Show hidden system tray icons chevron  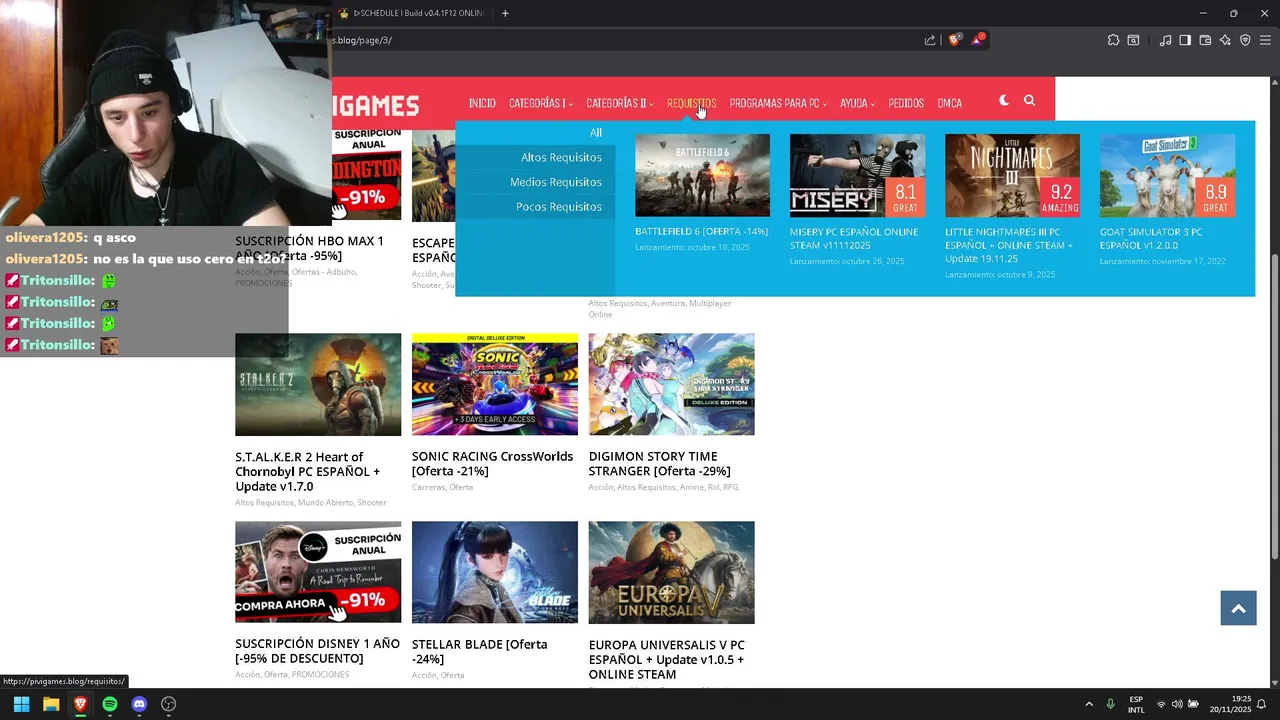click(x=1089, y=704)
